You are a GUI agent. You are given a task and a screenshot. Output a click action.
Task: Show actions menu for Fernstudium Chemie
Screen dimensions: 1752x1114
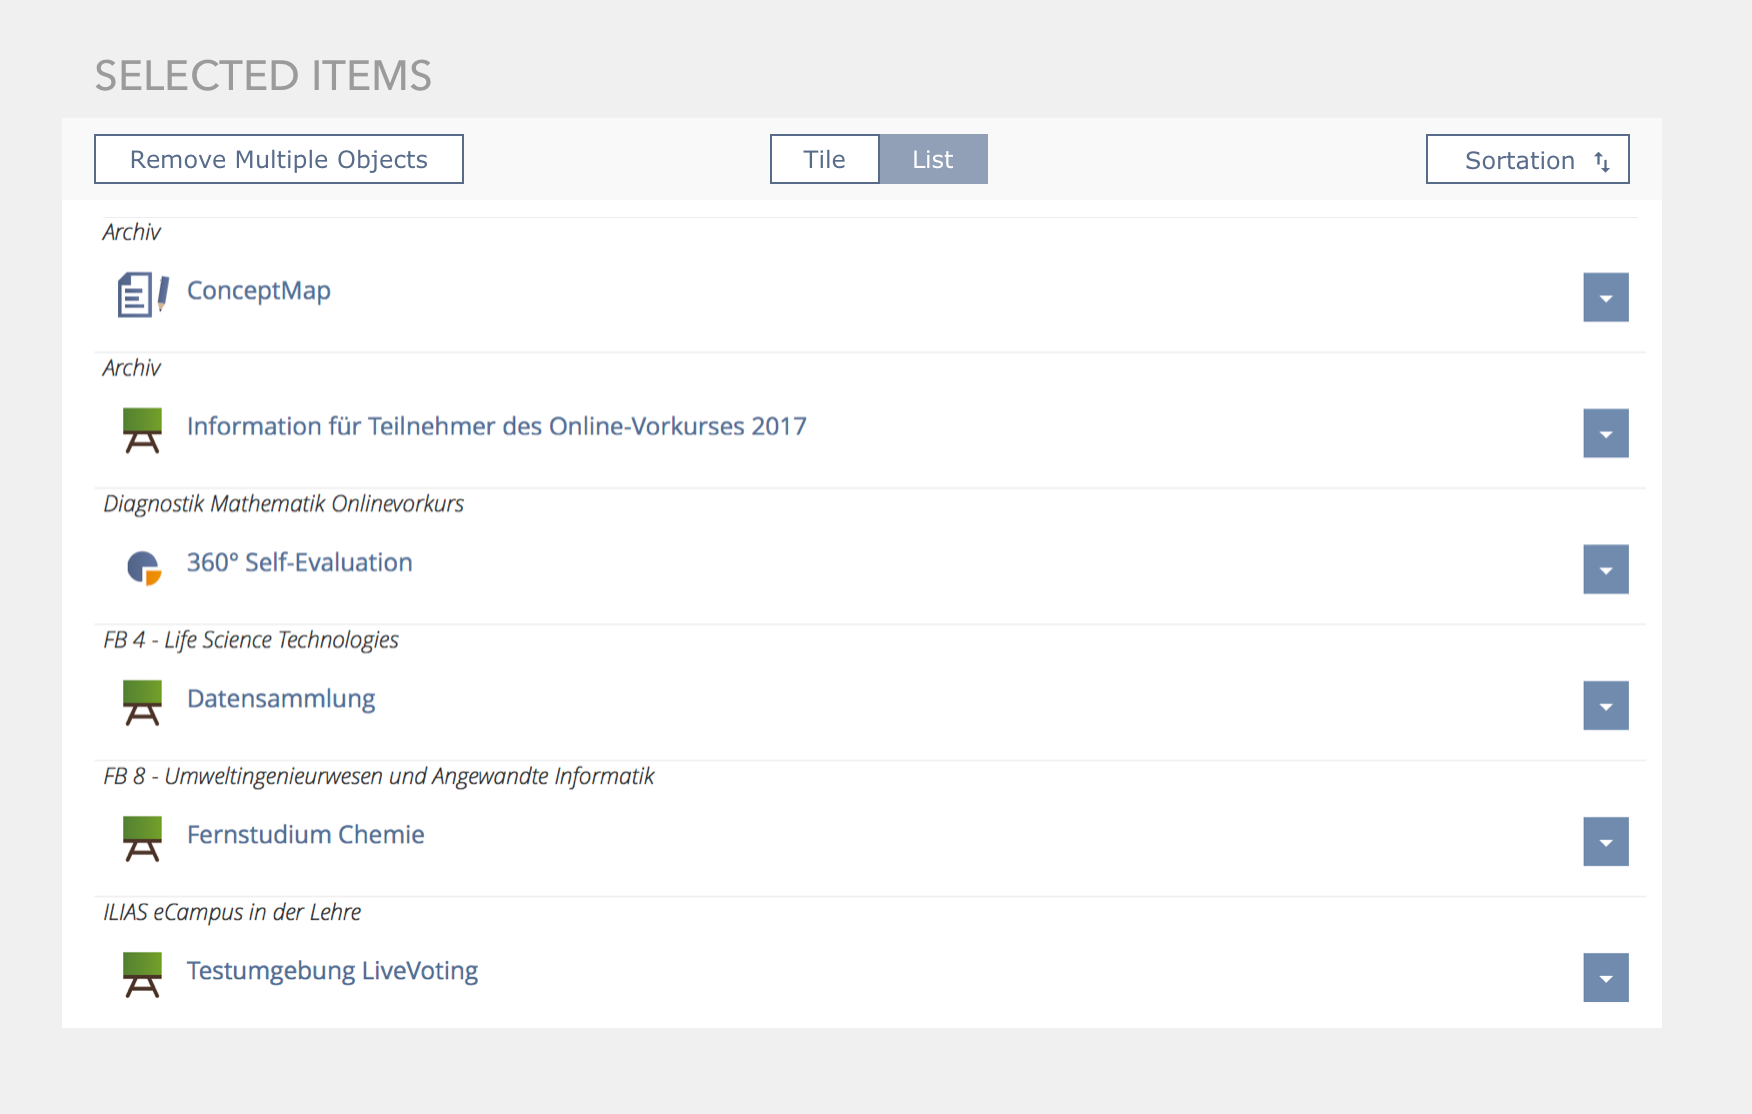pyautogui.click(x=1605, y=842)
